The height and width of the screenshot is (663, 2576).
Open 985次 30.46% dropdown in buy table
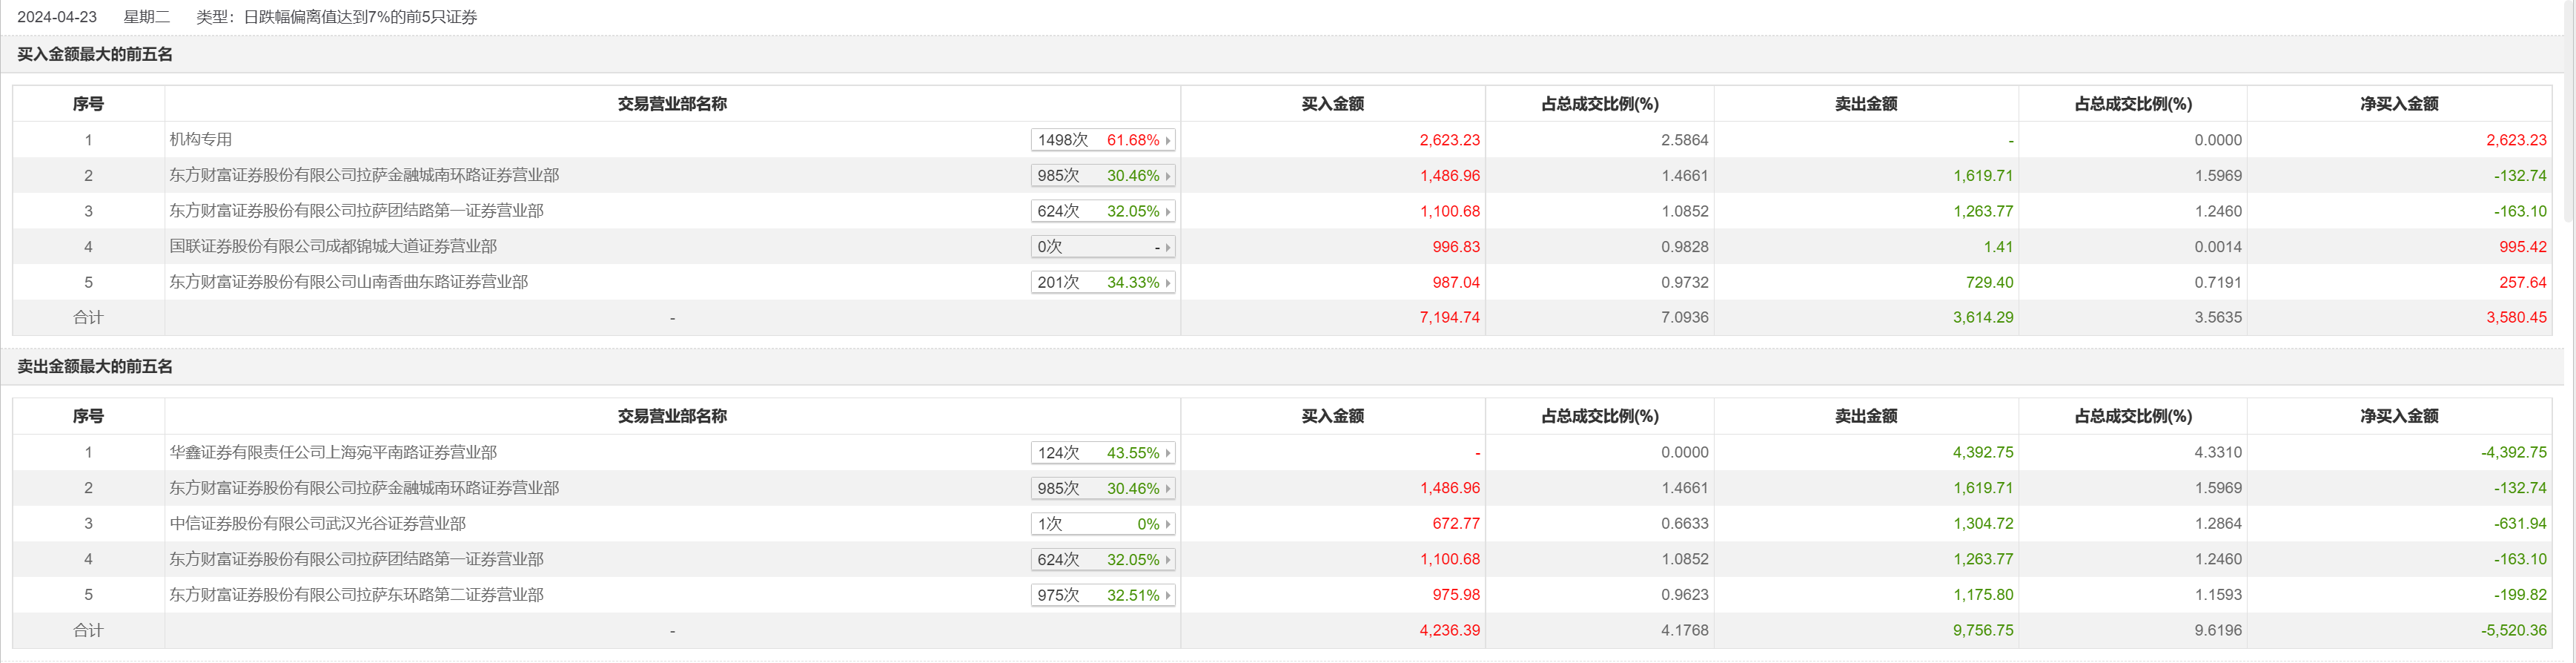(1167, 176)
